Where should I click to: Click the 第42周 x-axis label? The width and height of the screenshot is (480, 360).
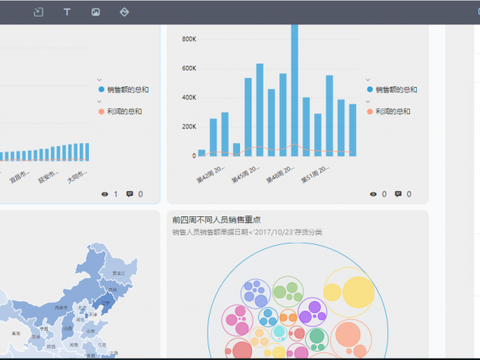[x=210, y=174]
